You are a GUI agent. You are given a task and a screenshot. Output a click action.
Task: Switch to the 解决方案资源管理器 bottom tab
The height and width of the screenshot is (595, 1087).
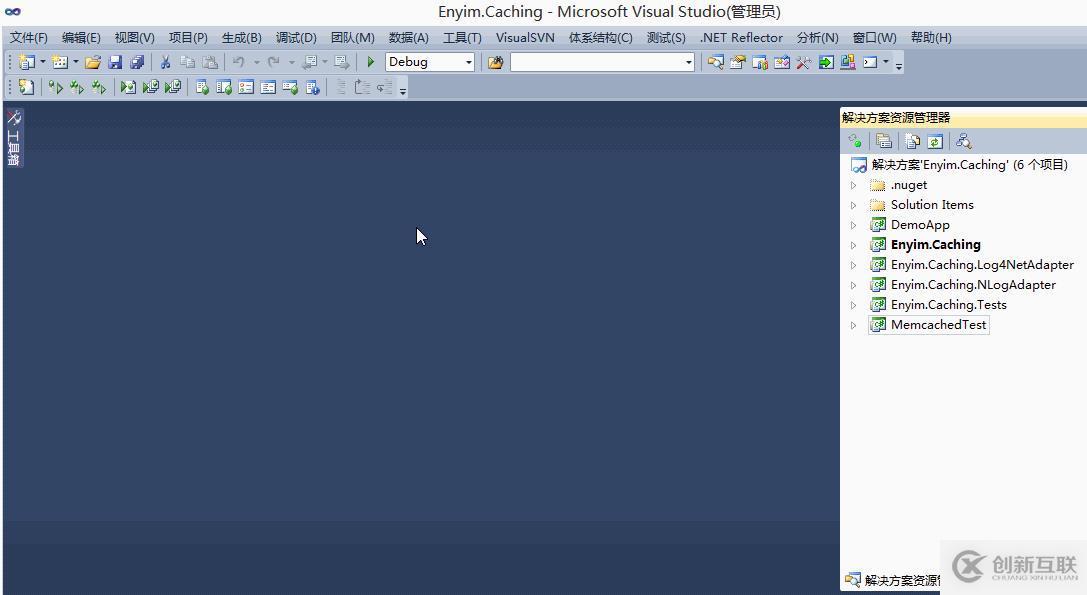(894, 580)
